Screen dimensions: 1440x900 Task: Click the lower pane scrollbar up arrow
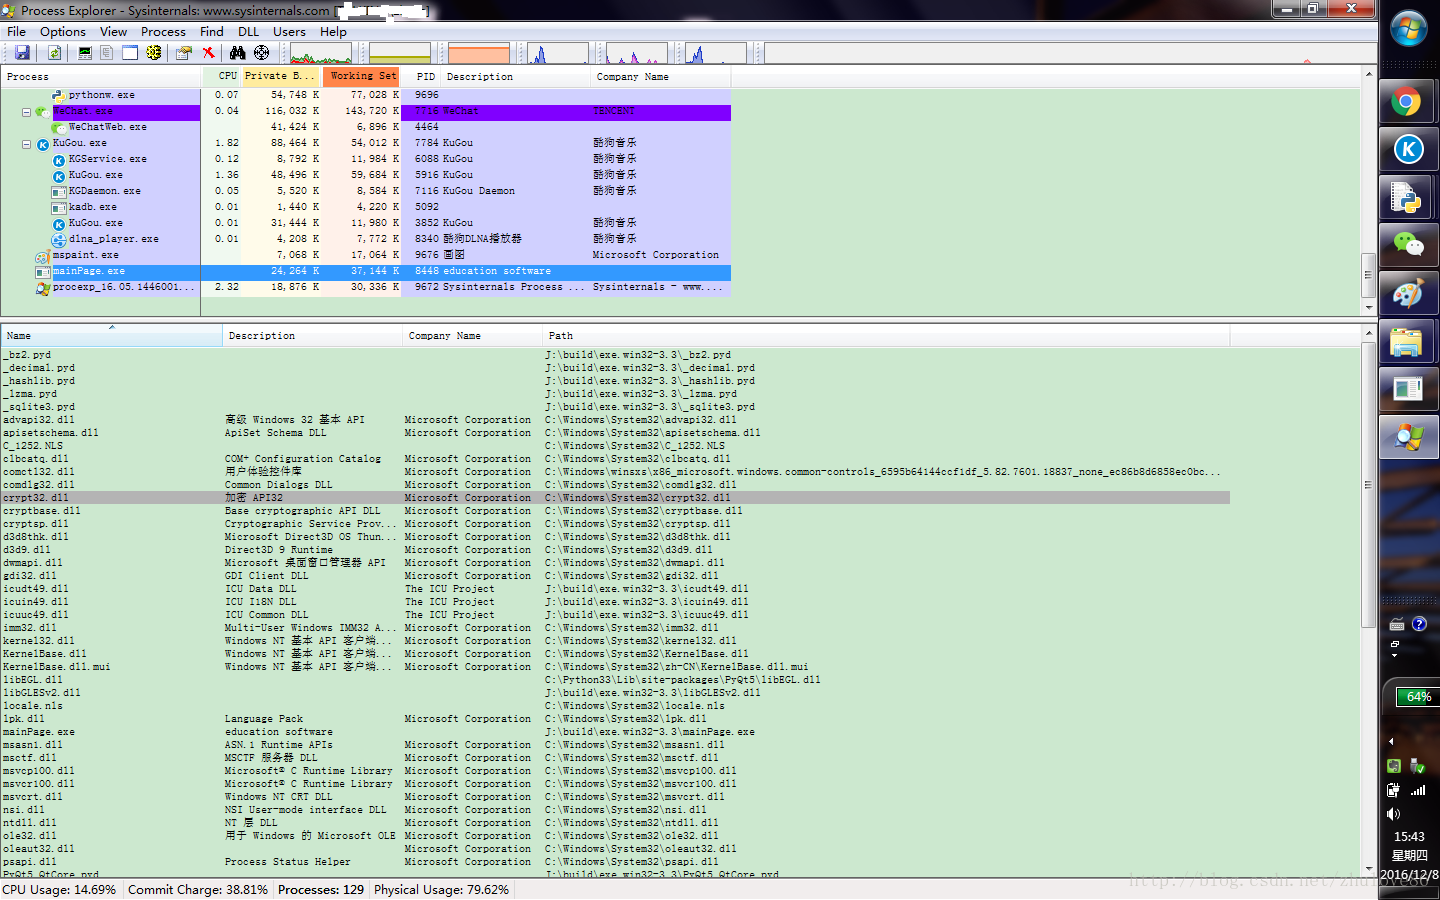point(1368,334)
